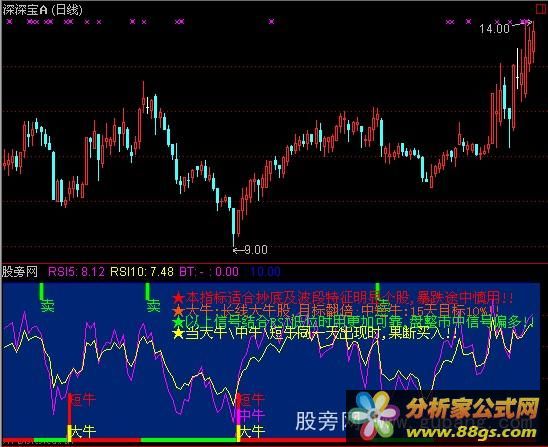
Task: Click the 深深宝A (日线) chart title
Action: point(43,10)
